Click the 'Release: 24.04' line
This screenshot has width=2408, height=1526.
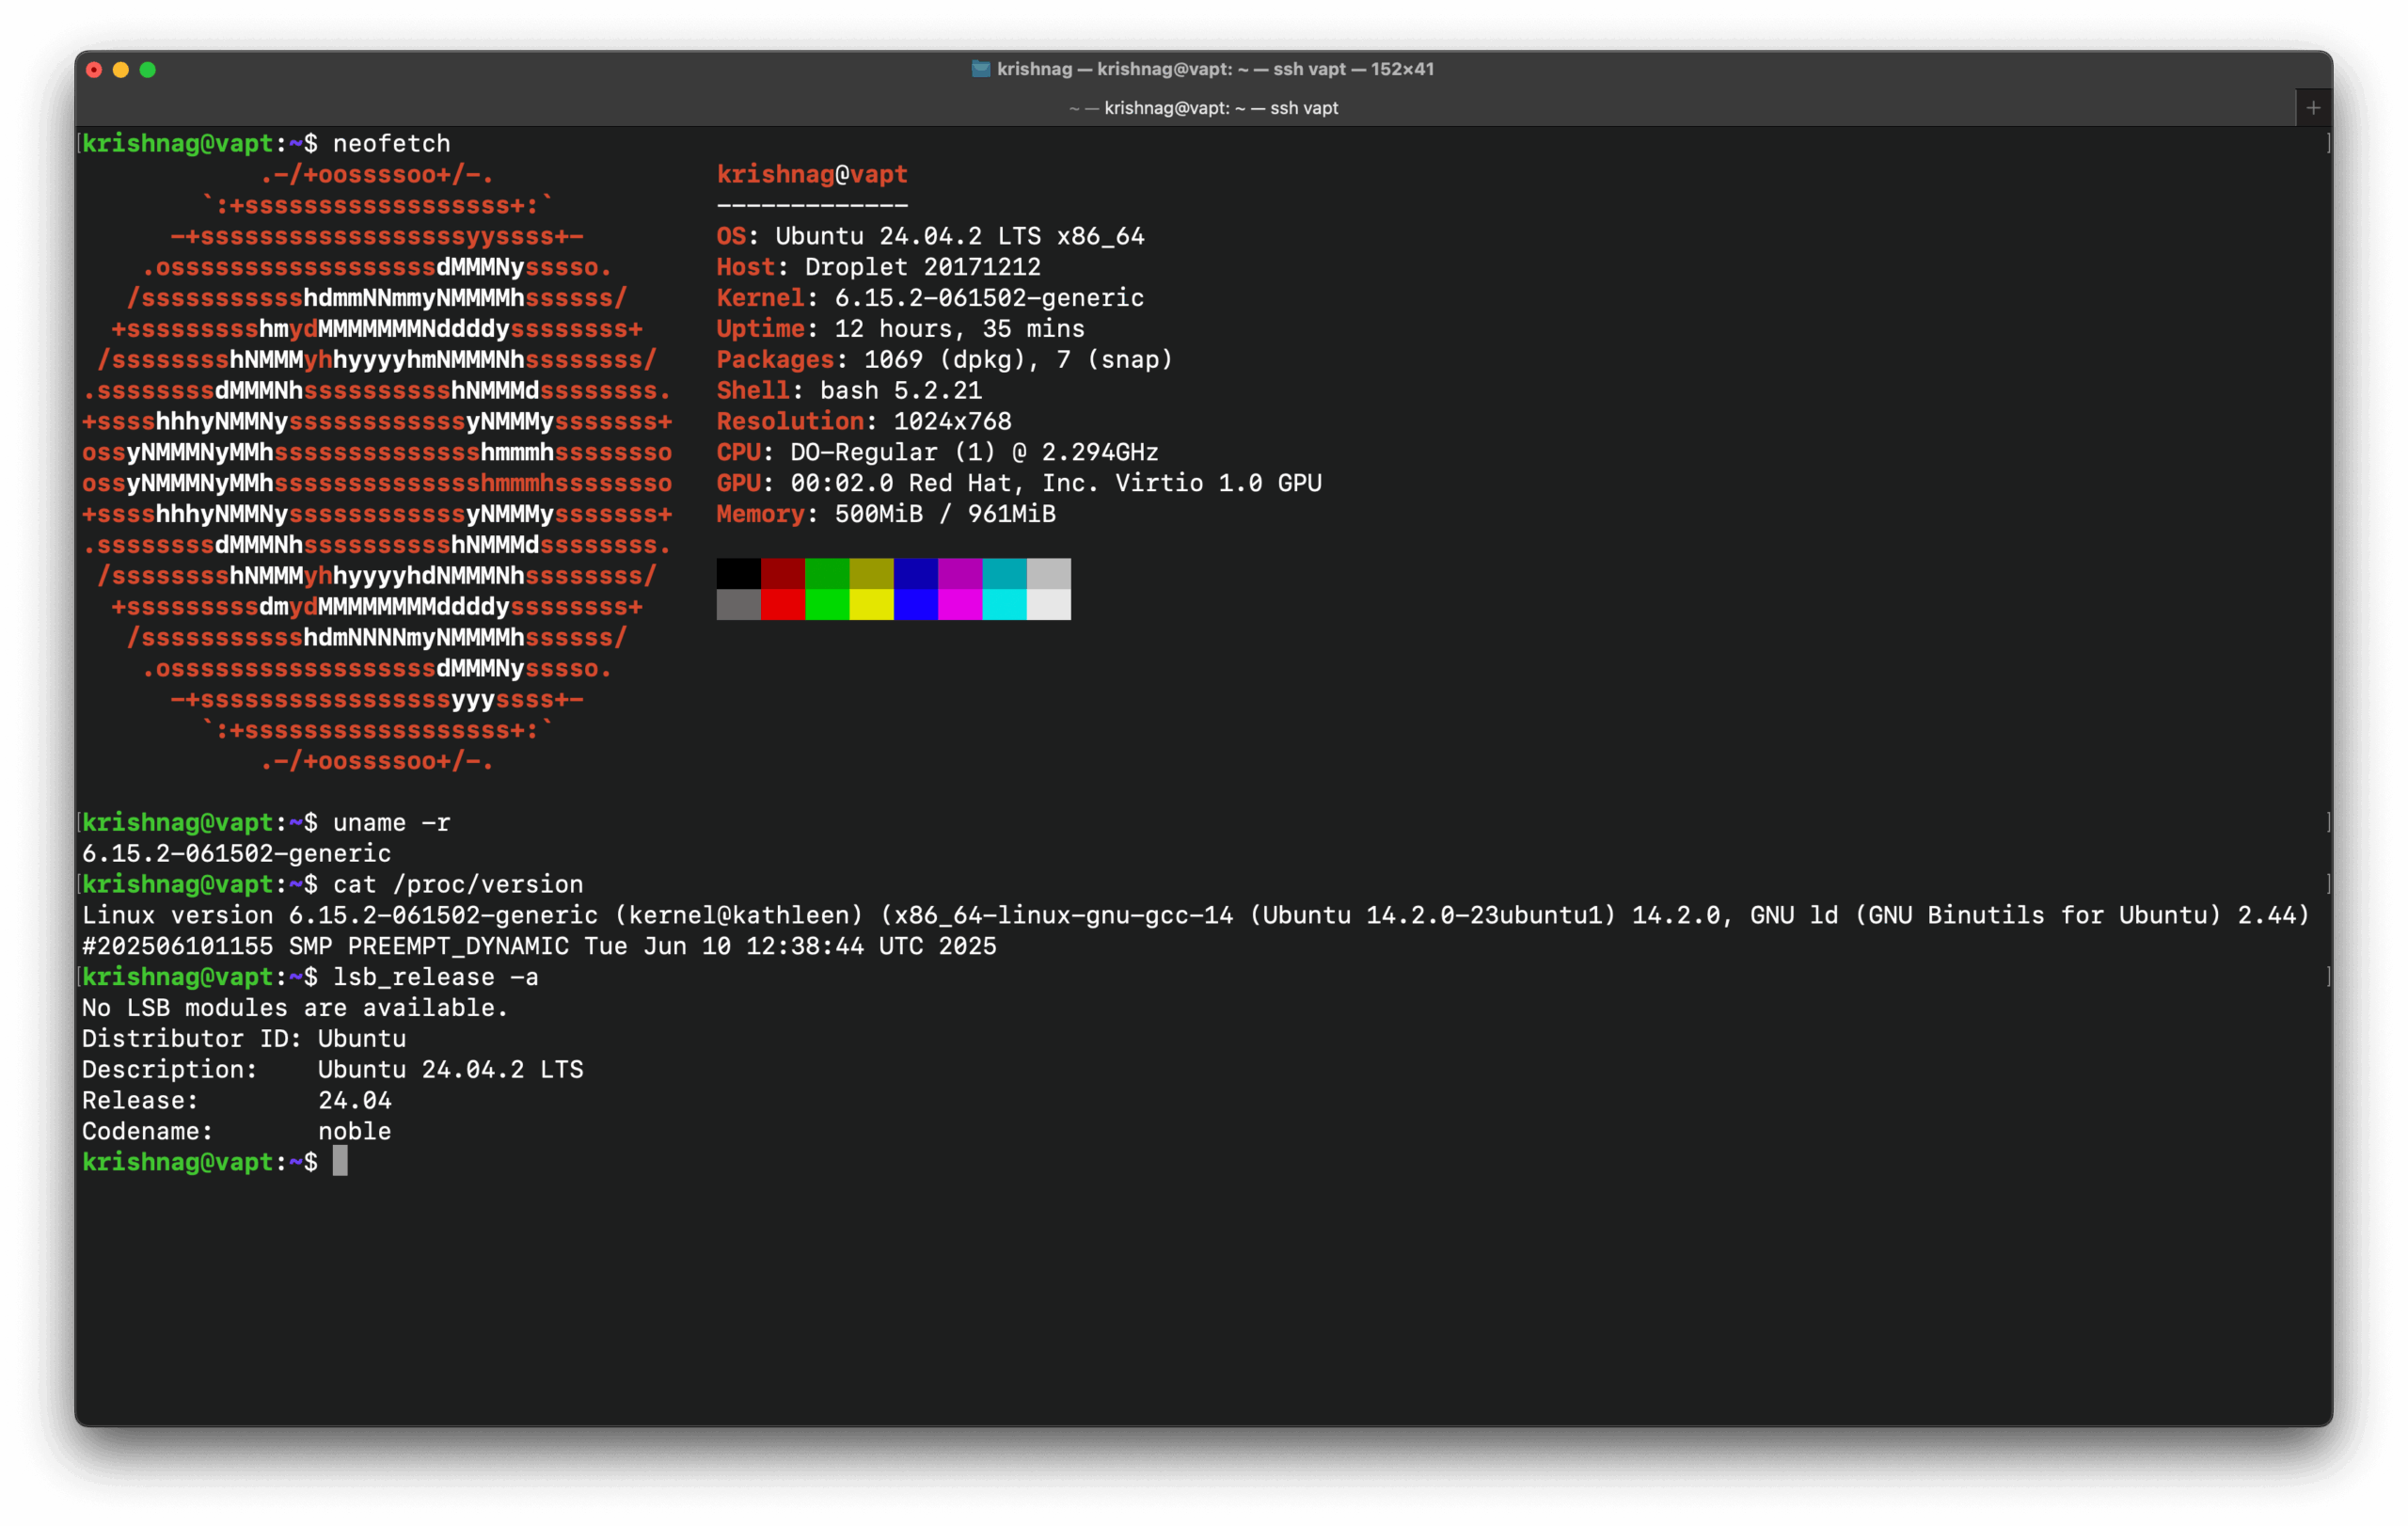click(x=237, y=1101)
